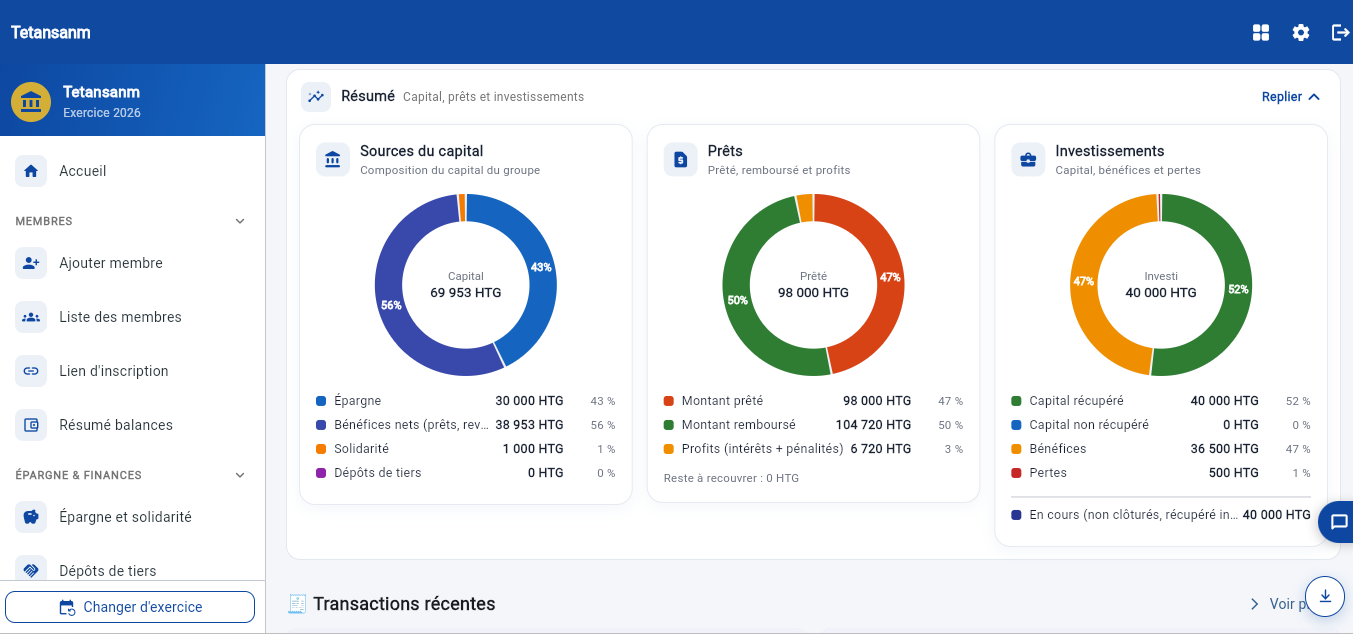Click the Prêts card document icon

click(x=681, y=159)
